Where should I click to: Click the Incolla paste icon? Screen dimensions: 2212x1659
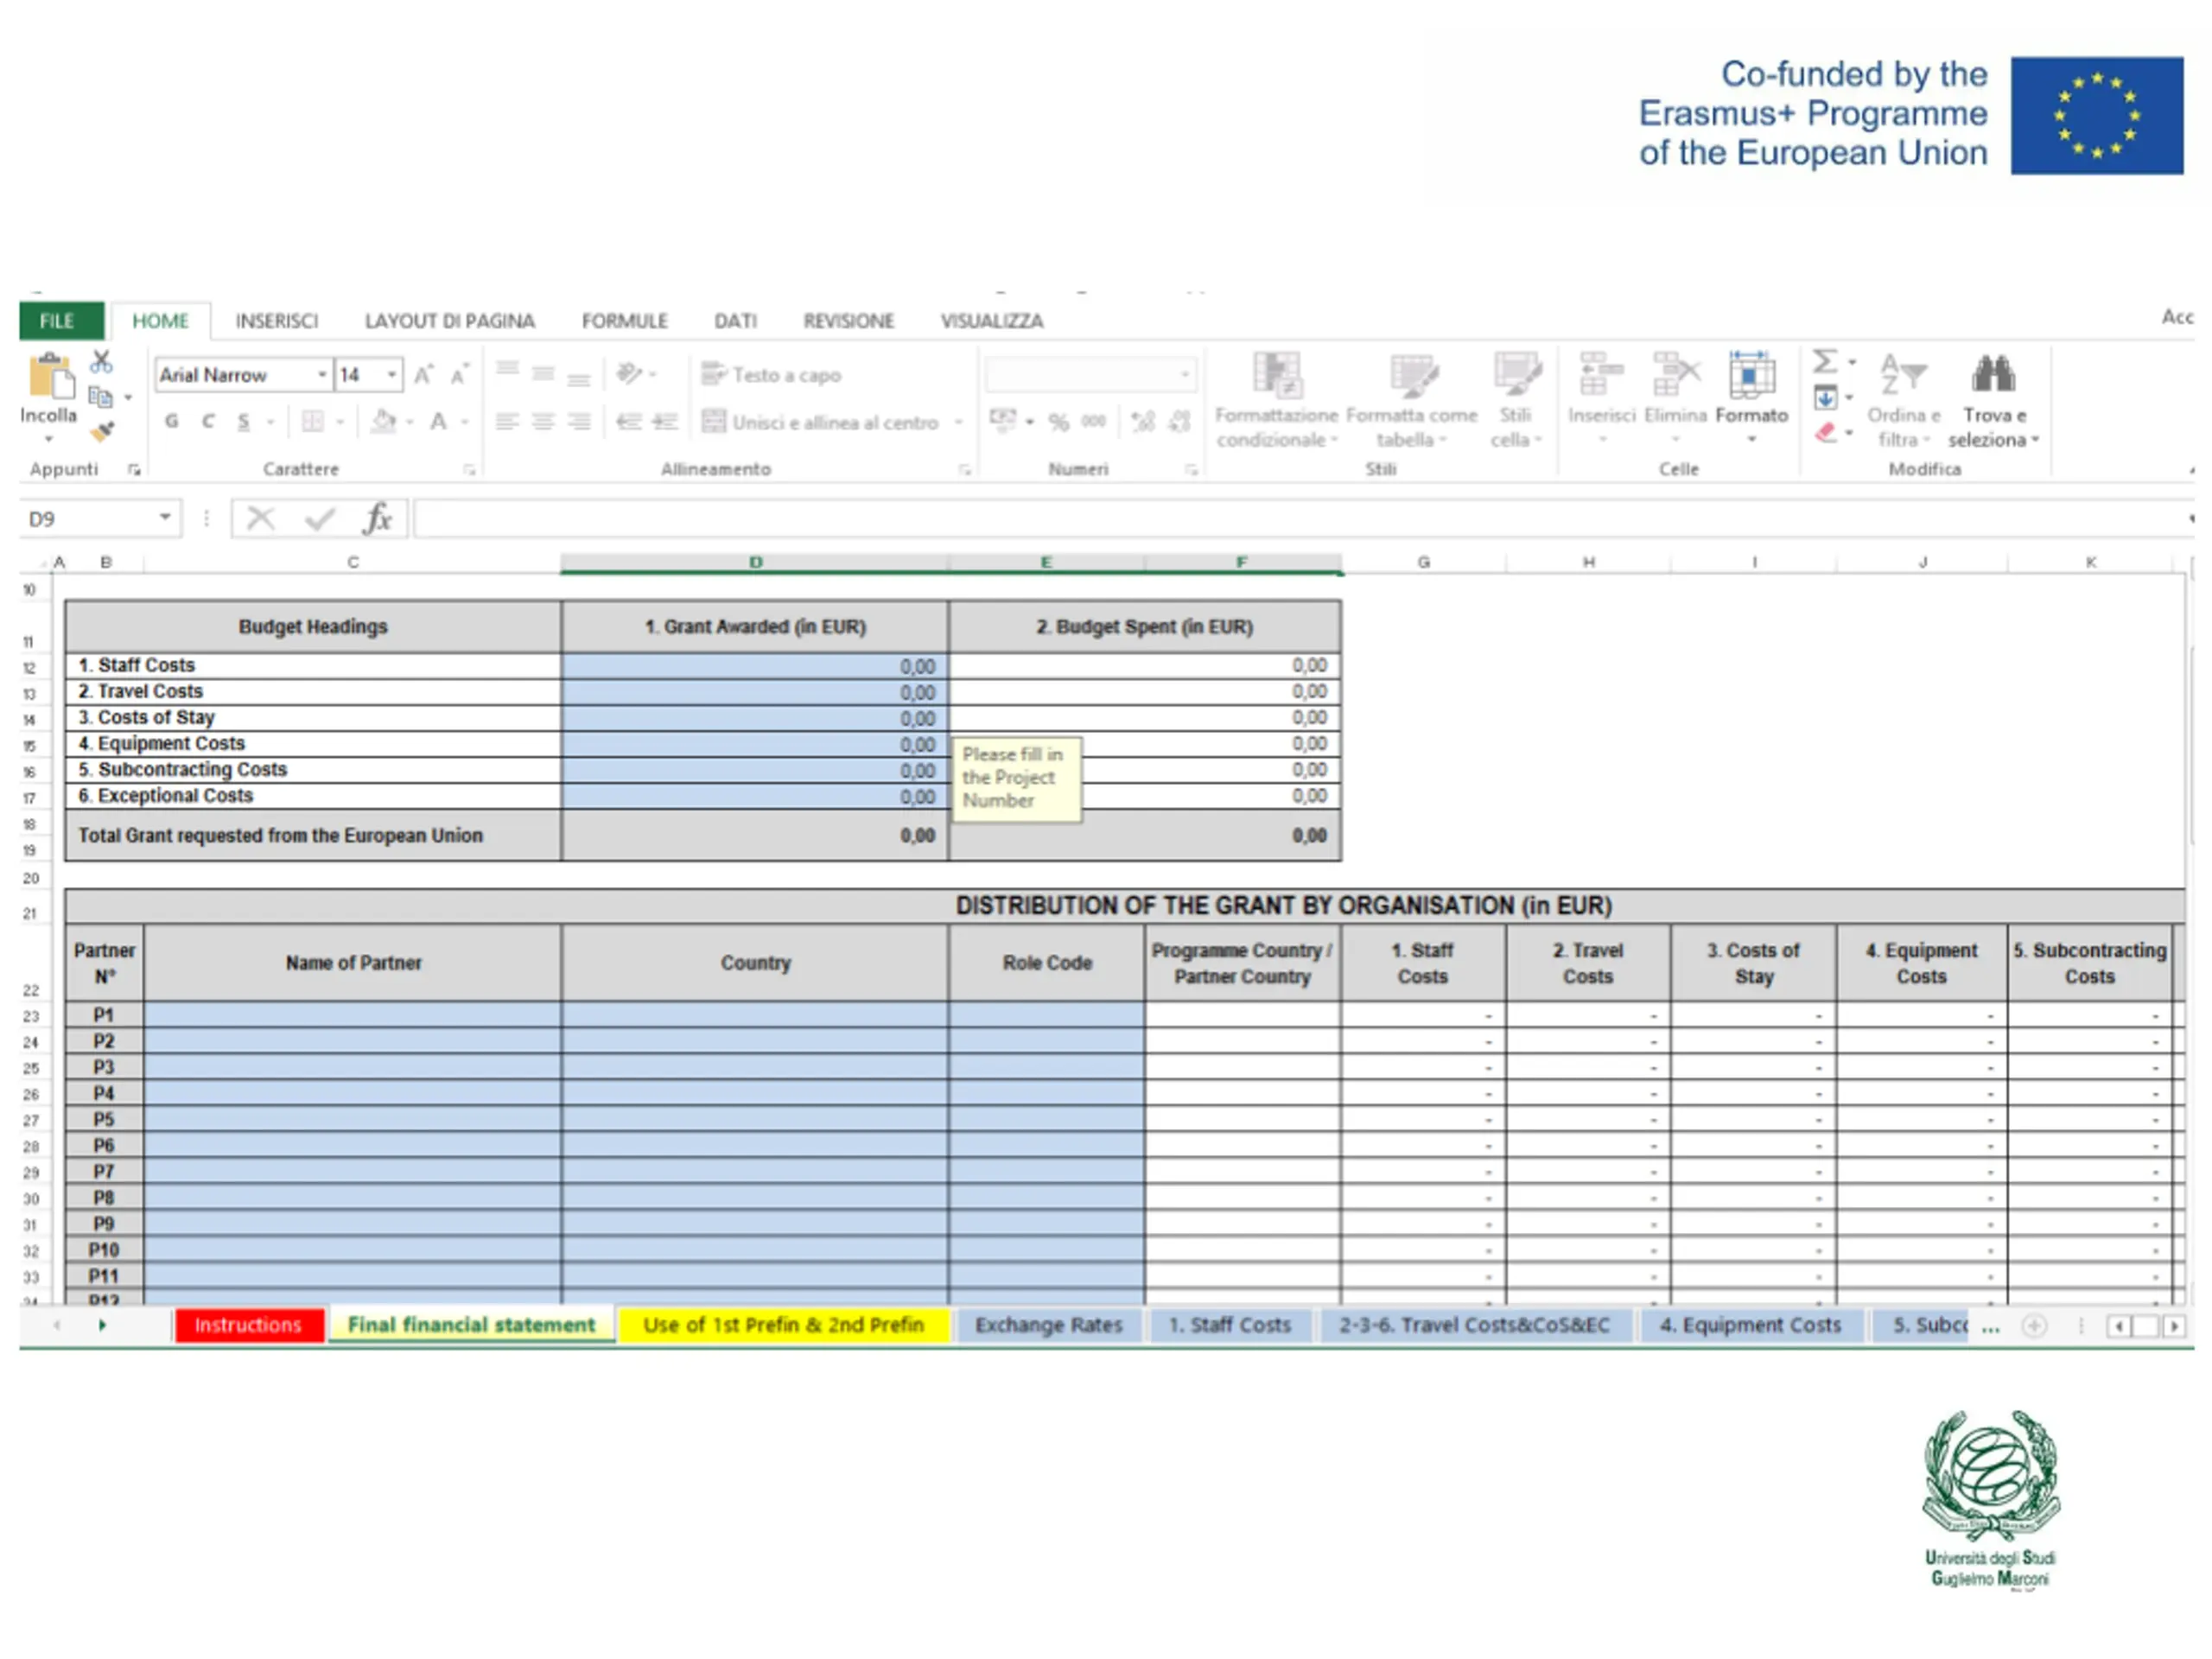(50, 378)
